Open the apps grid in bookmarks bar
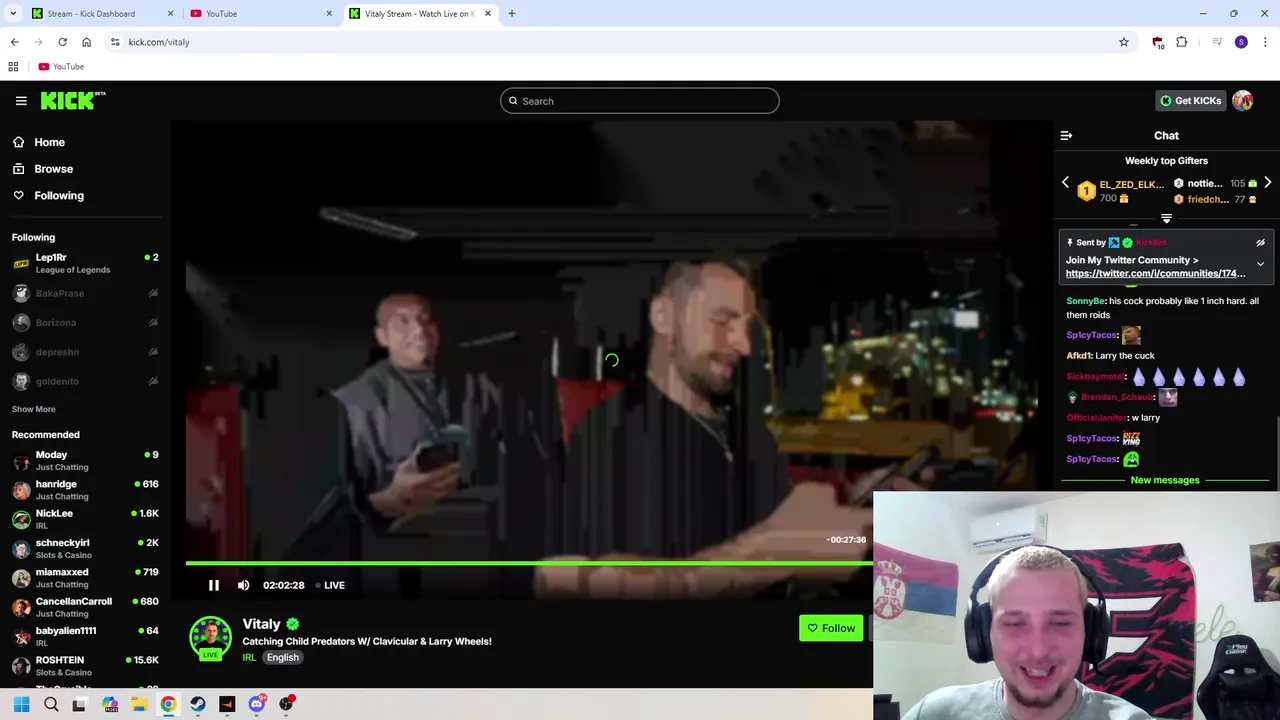This screenshot has width=1280, height=720. (13, 67)
